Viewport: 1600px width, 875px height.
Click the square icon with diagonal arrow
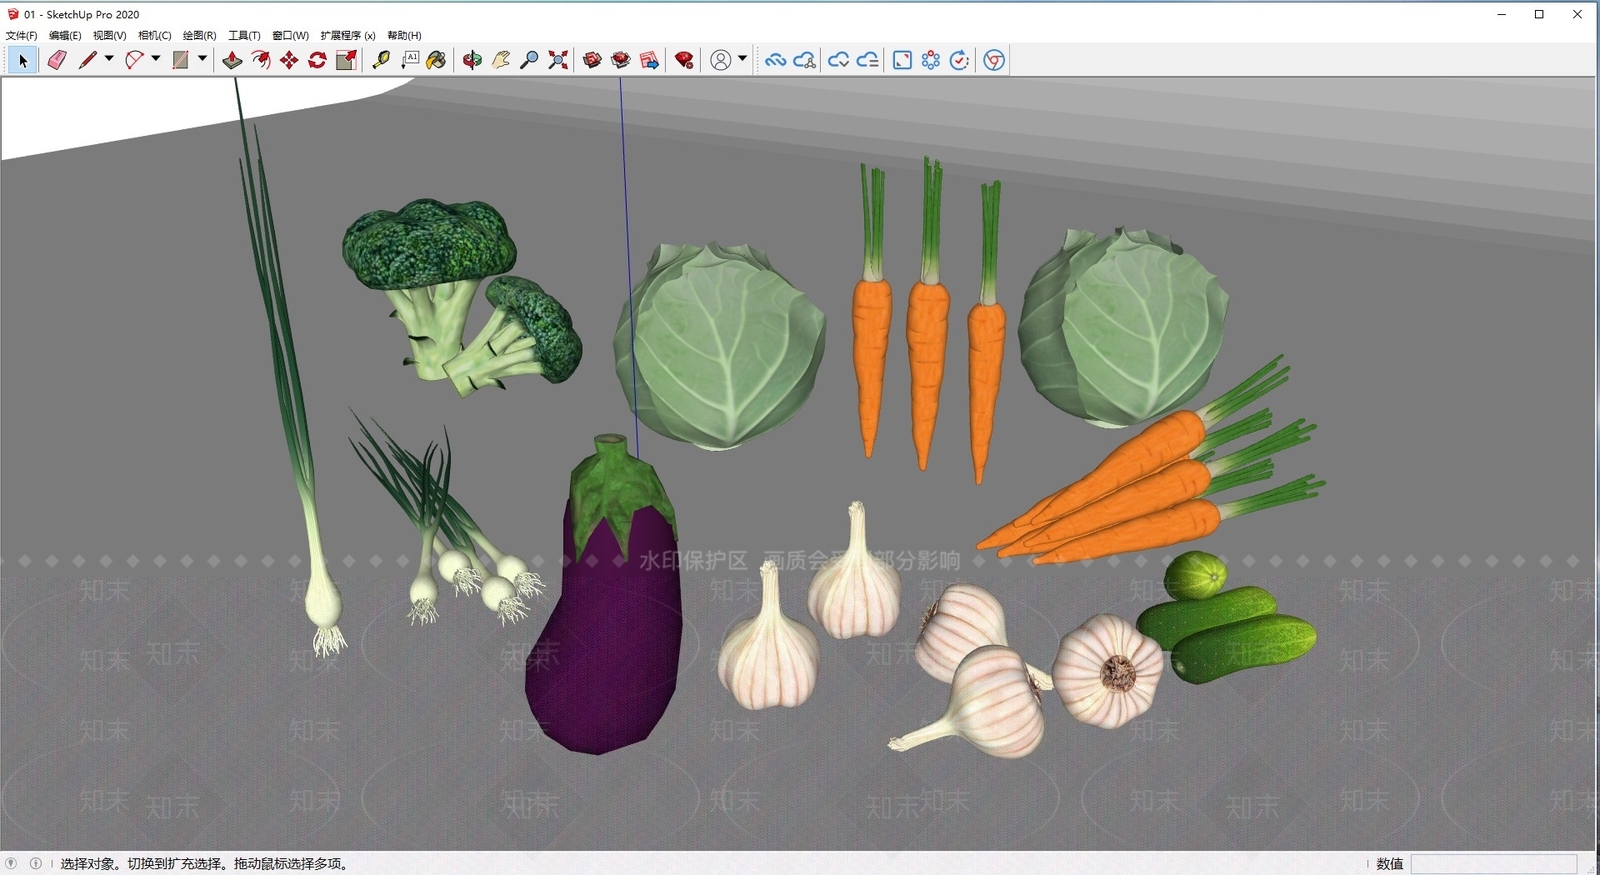(902, 61)
